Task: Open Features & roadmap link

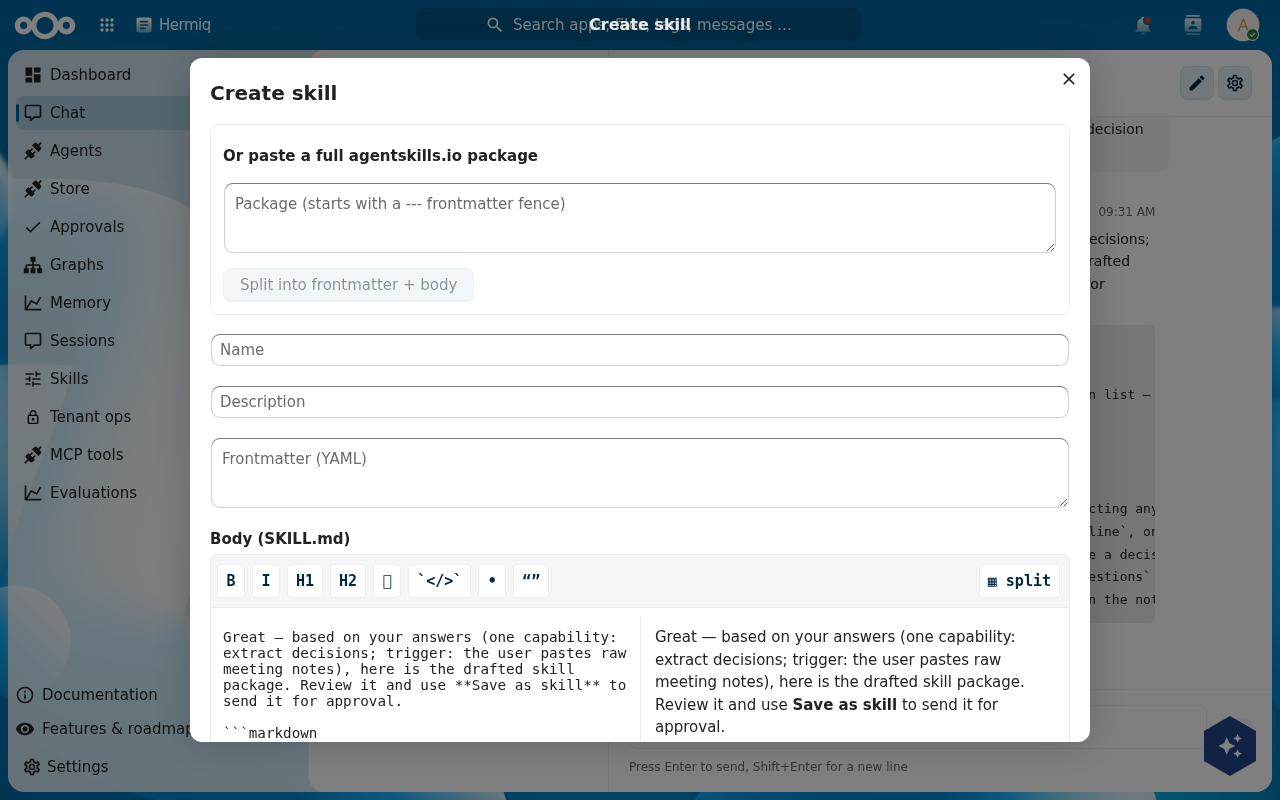Action: click(115, 729)
